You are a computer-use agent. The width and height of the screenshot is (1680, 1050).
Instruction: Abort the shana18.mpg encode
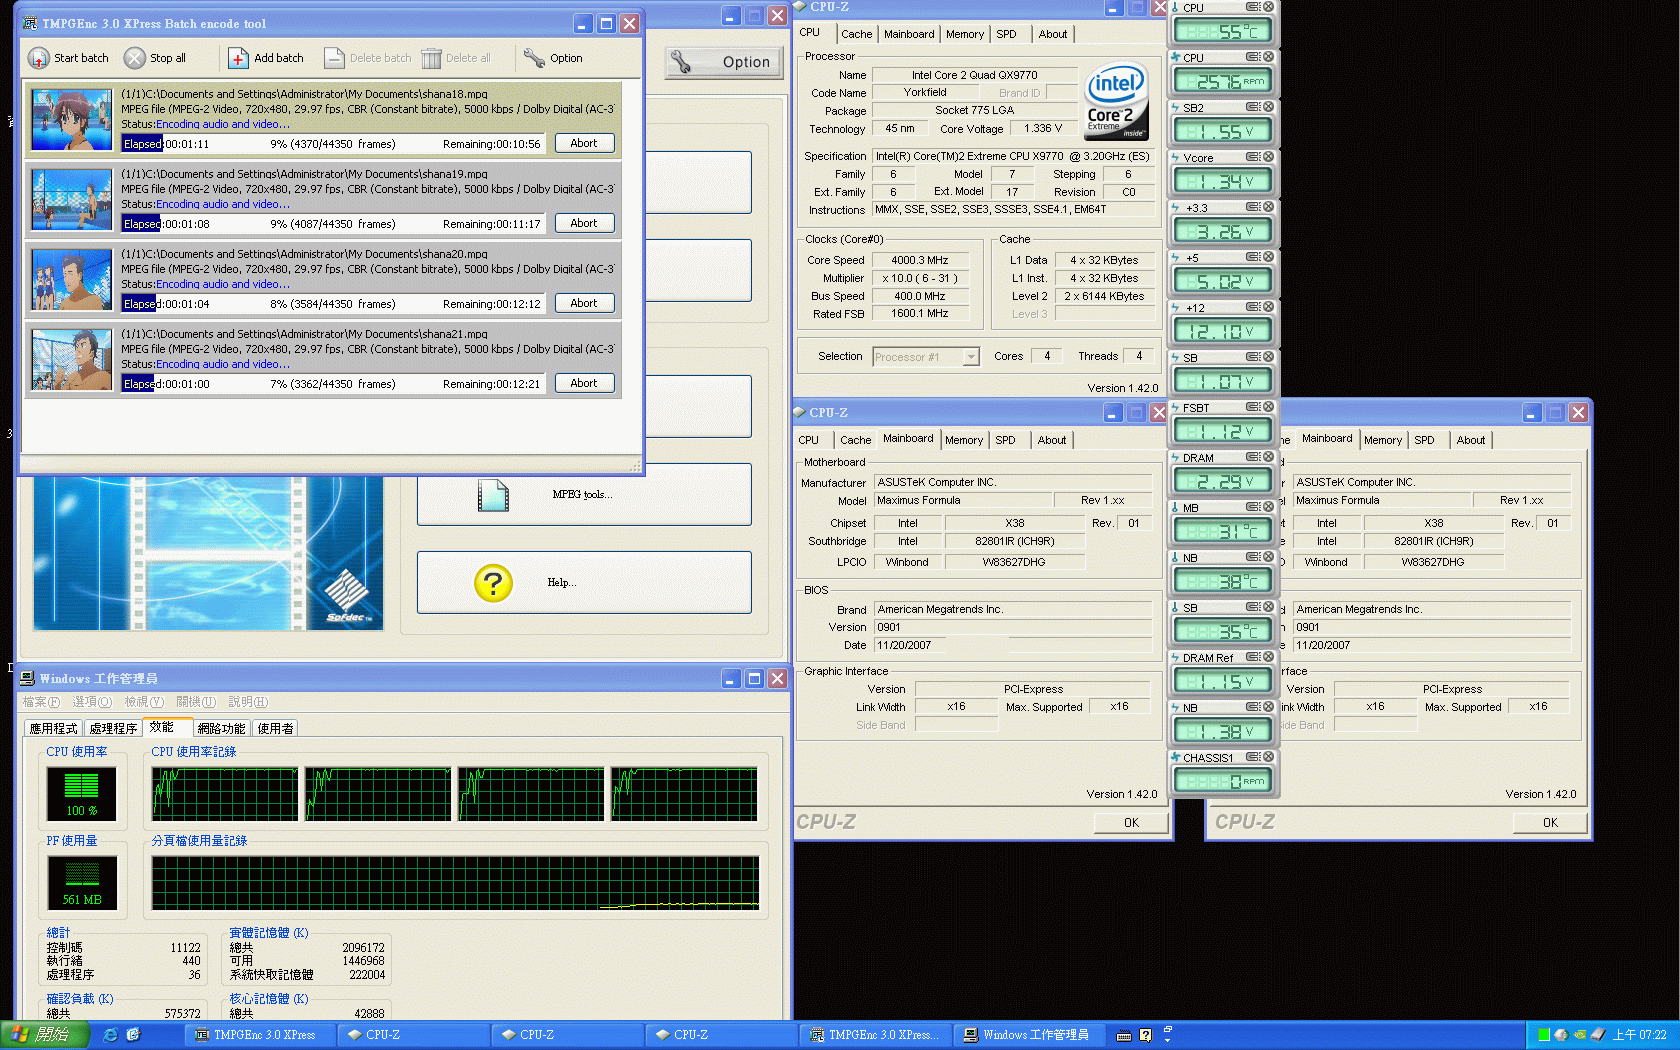coord(584,143)
